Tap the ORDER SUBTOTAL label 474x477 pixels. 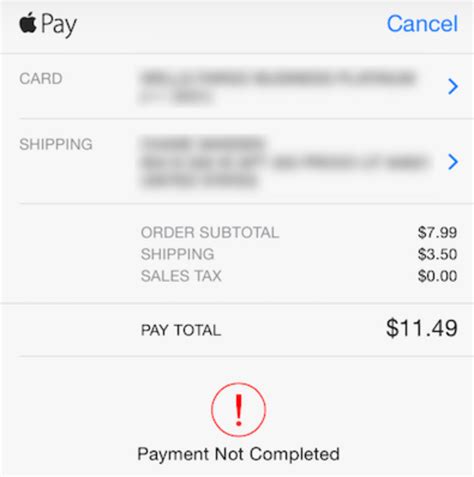click(210, 232)
